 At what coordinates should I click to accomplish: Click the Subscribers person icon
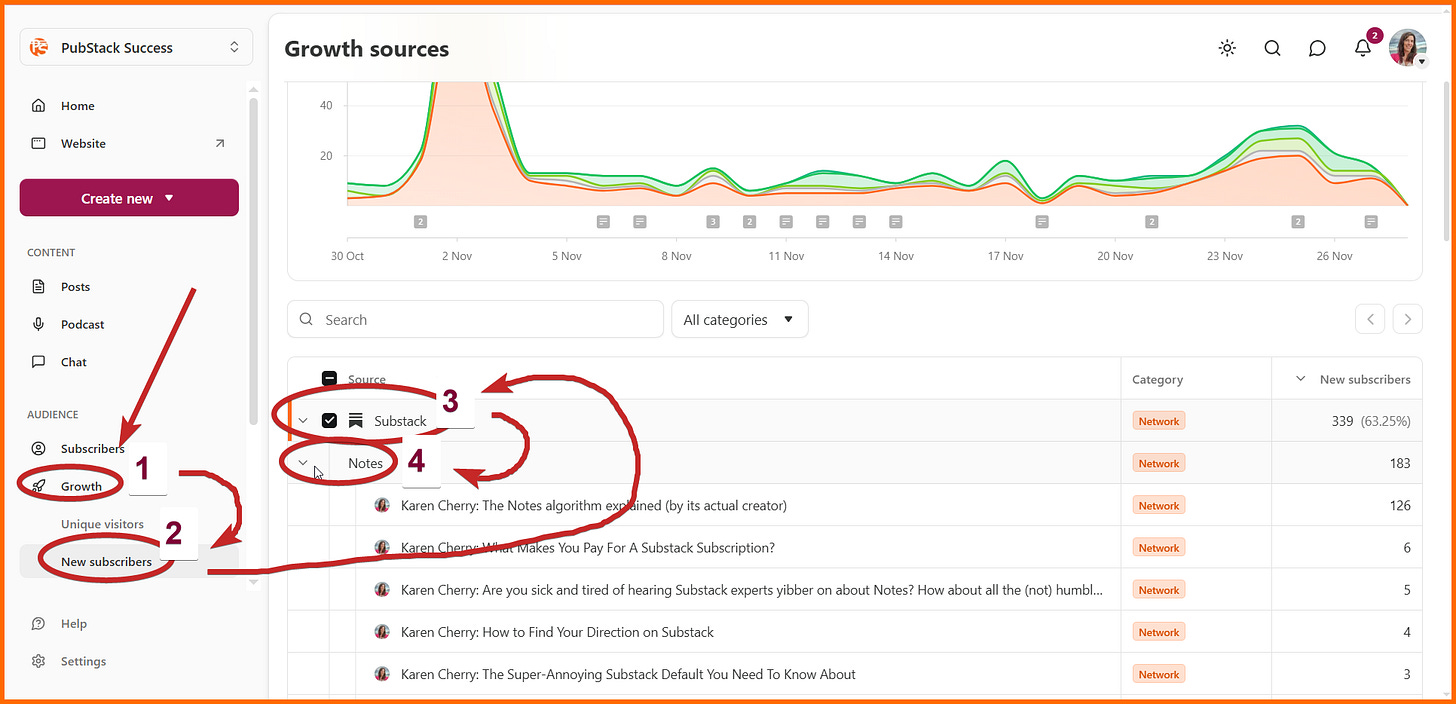coord(38,449)
